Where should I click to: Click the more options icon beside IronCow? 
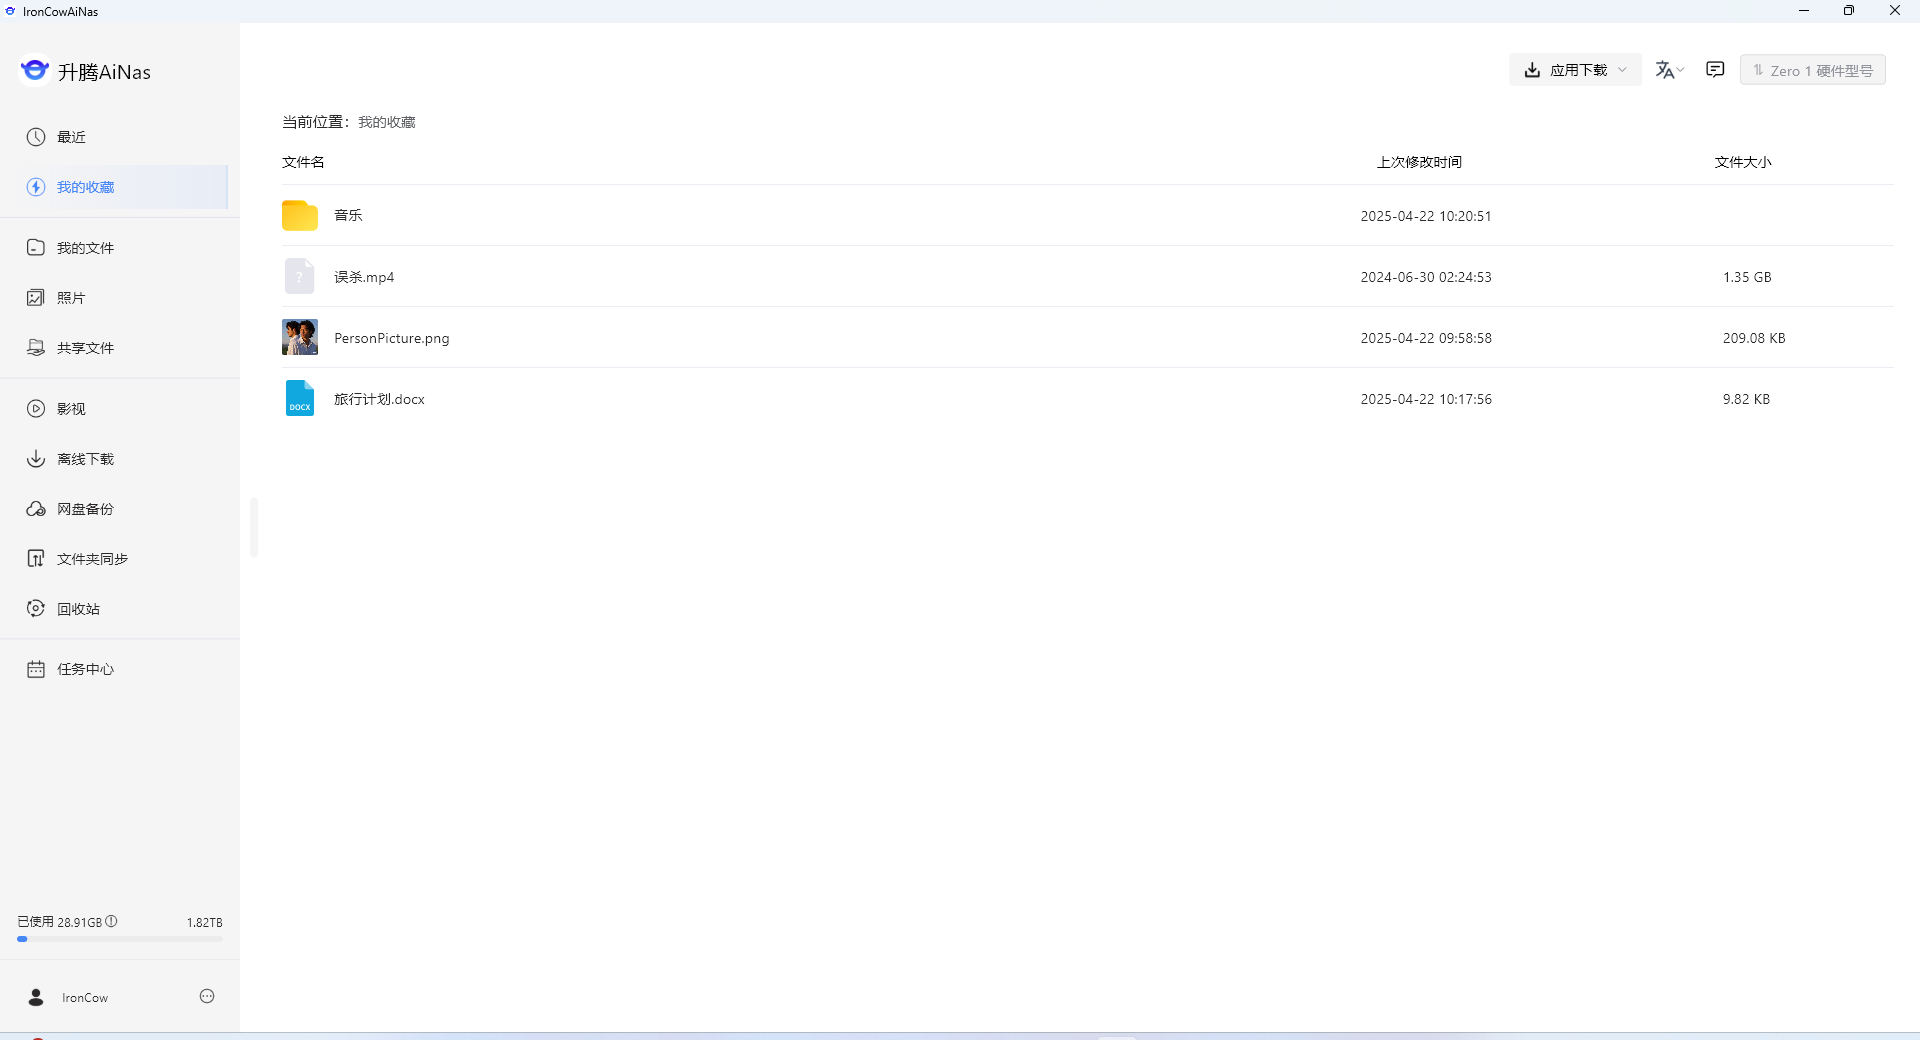click(x=207, y=996)
